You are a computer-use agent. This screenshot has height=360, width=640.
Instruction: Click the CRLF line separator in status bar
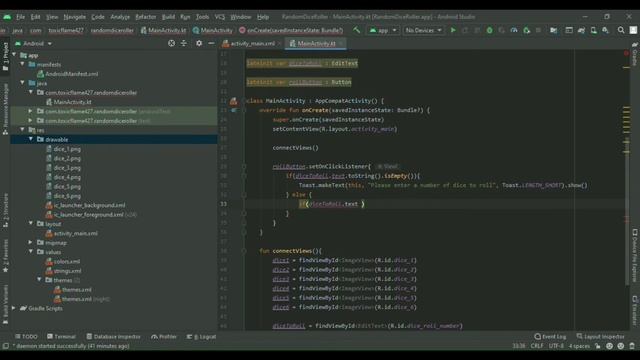[x=537, y=346]
